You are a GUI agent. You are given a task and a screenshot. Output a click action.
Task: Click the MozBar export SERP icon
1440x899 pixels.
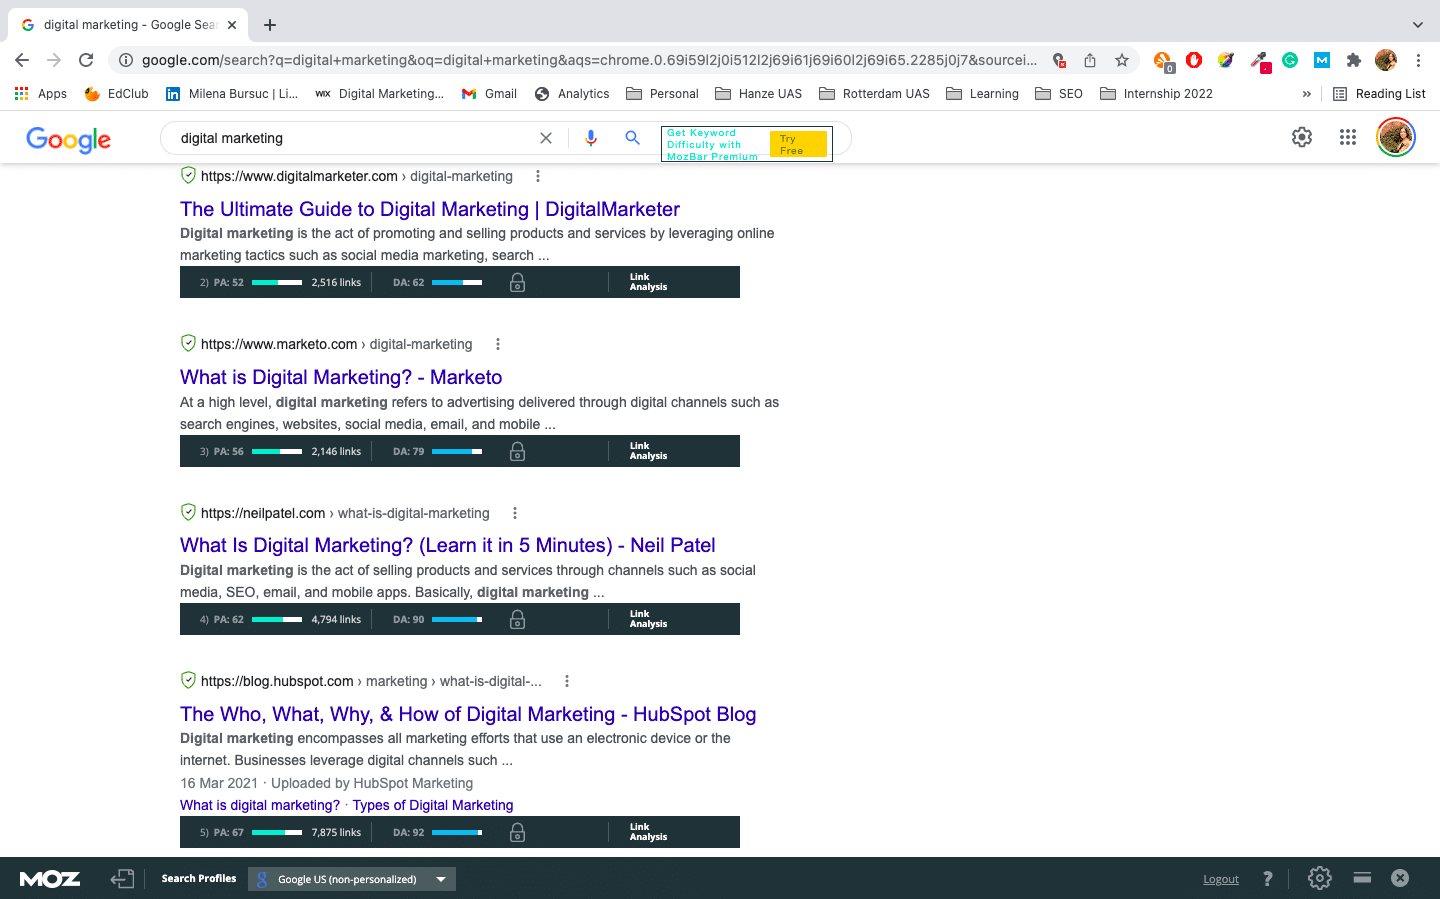(122, 879)
